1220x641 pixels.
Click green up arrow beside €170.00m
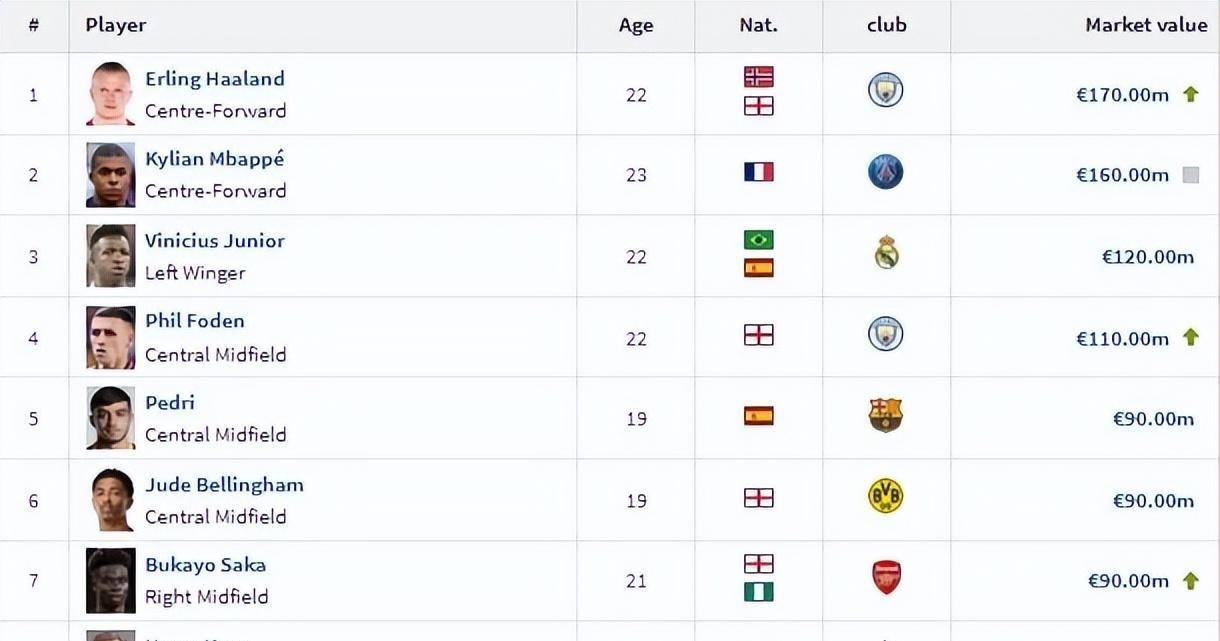(x=1190, y=94)
